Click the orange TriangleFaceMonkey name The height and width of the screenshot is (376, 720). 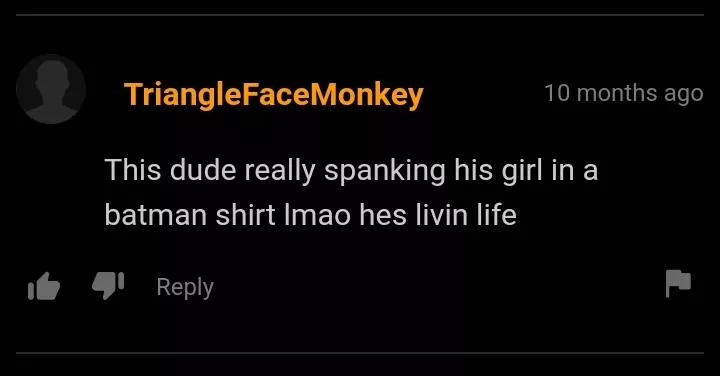[274, 95]
